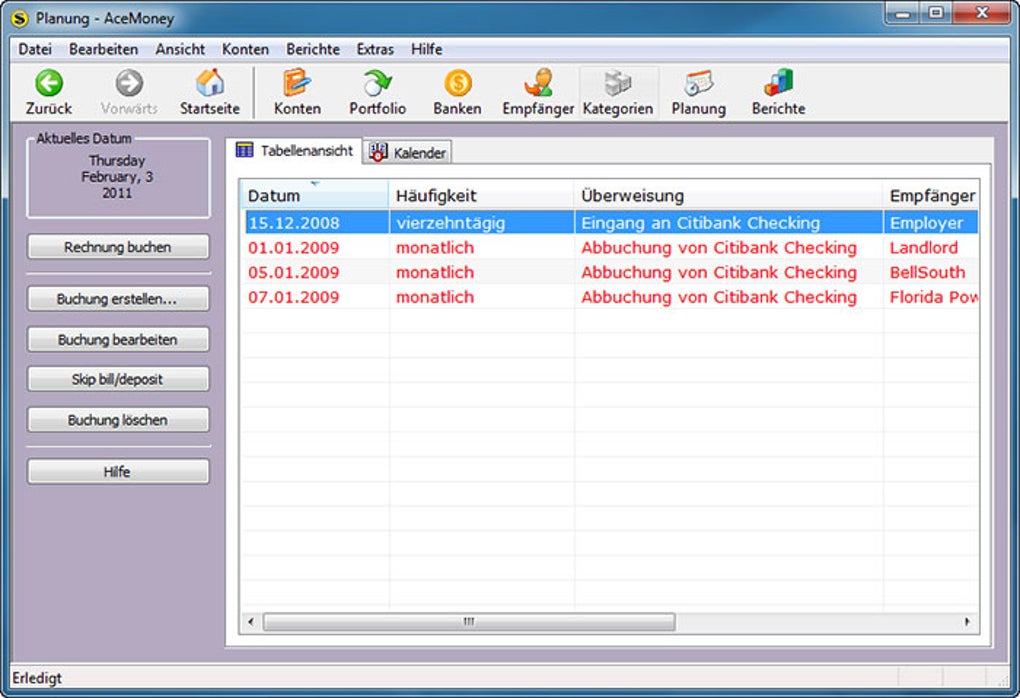Select the Landlord row dated 01.01.2009

[x=500, y=247]
